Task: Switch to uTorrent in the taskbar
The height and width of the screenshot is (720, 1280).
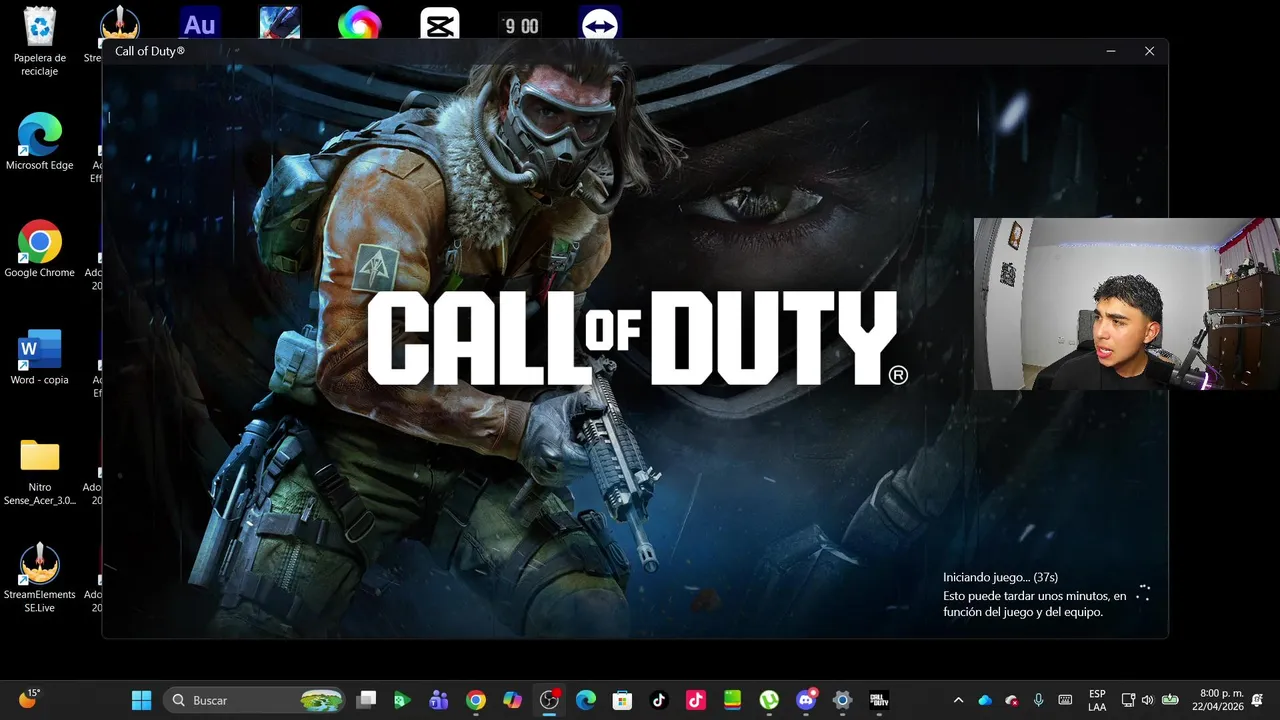Action: [769, 700]
